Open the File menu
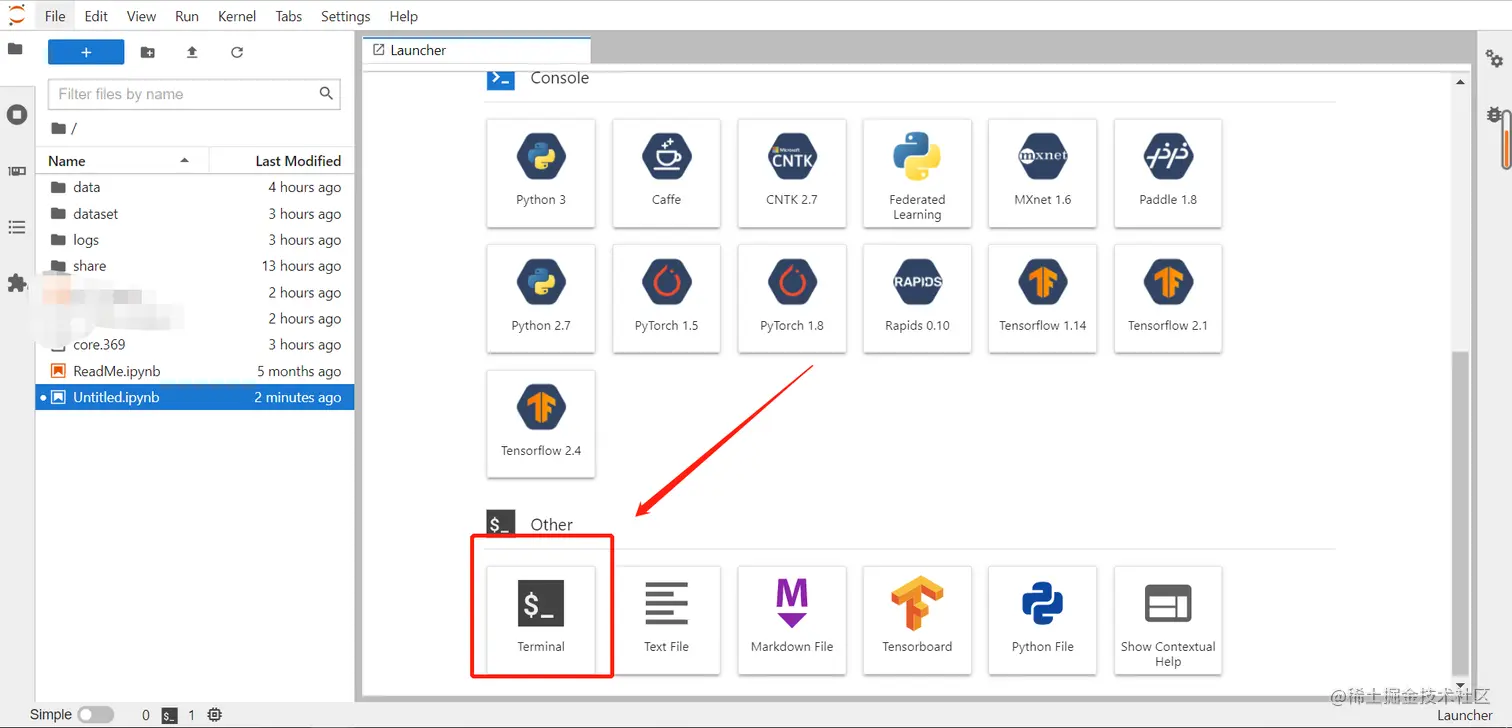 55,16
